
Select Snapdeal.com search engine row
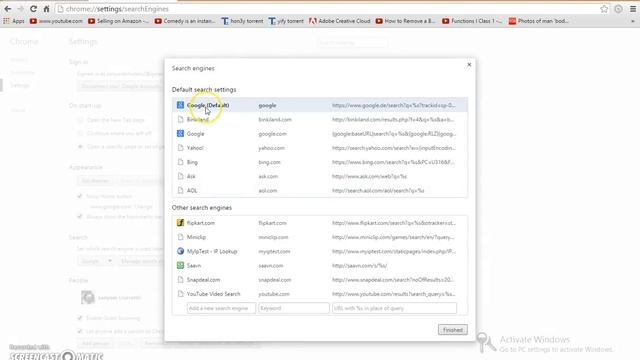pos(320,280)
